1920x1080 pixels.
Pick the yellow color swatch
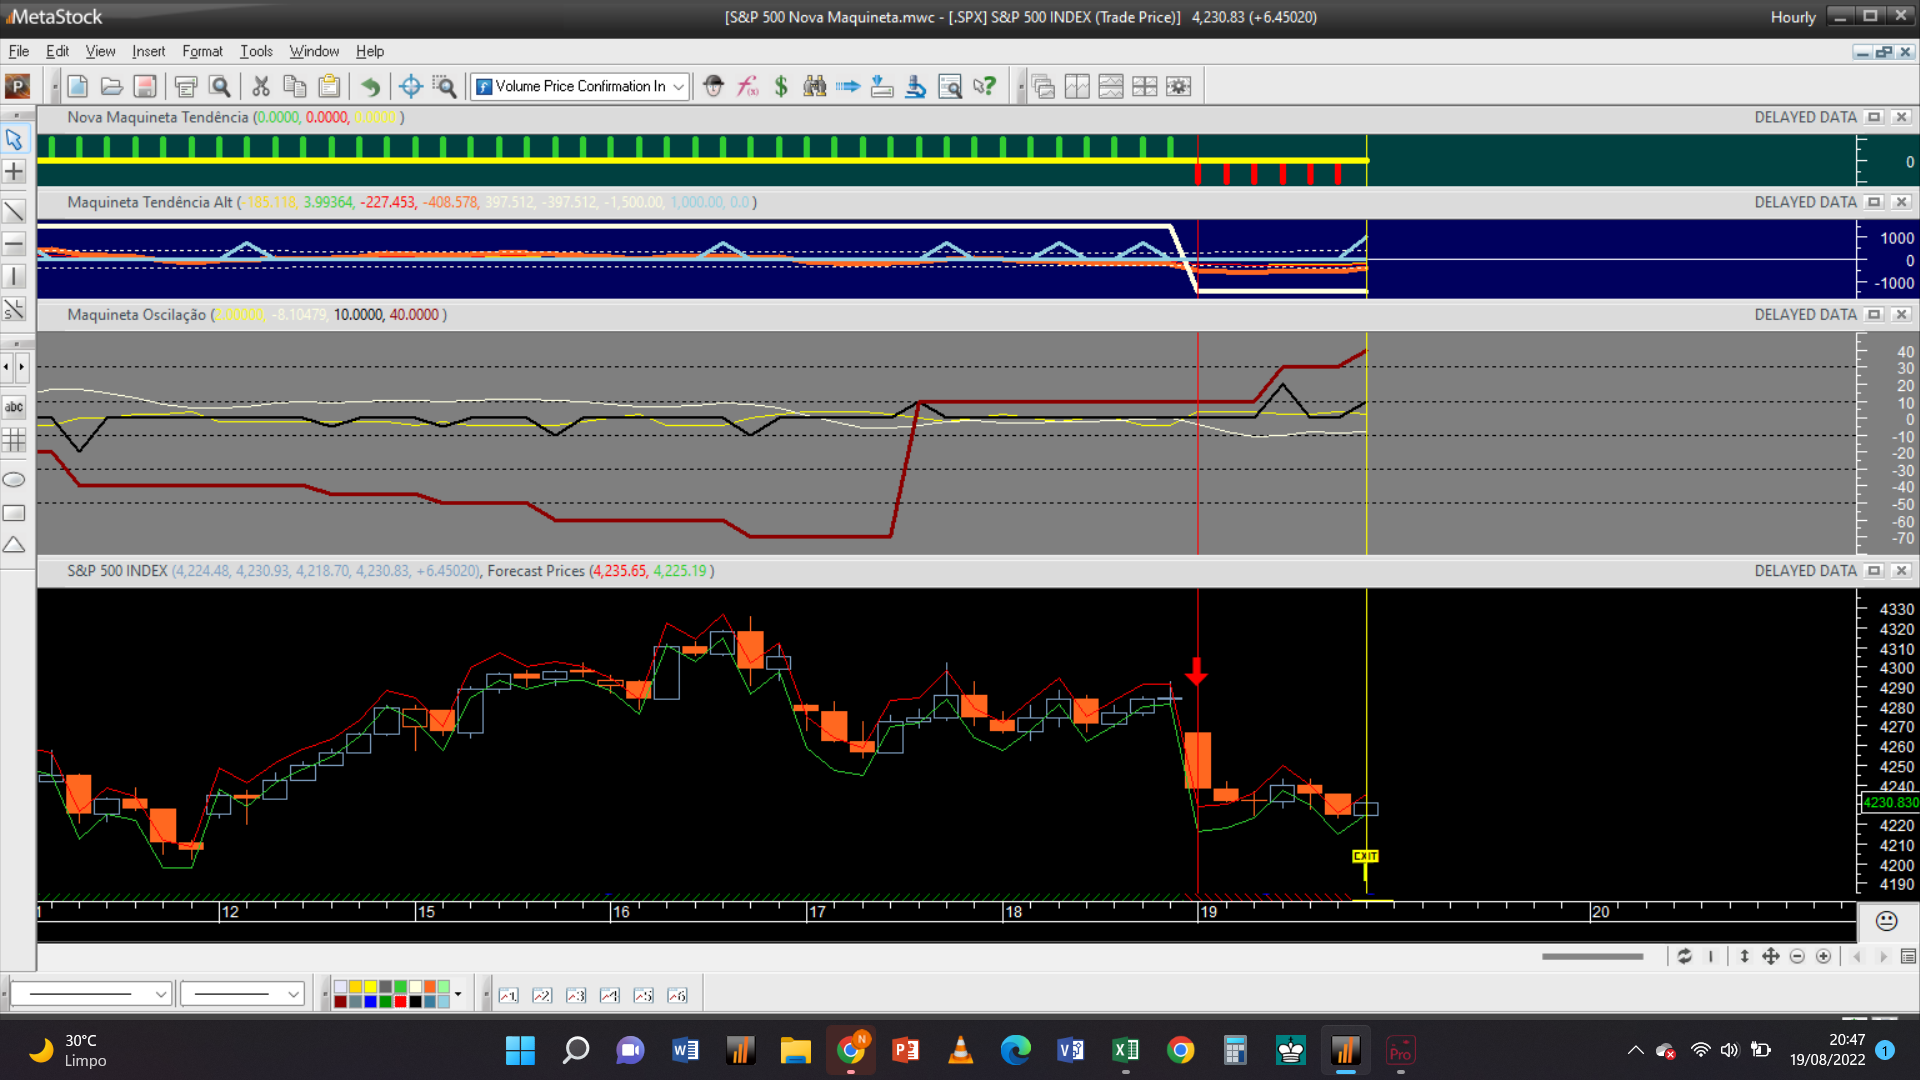pos(370,987)
